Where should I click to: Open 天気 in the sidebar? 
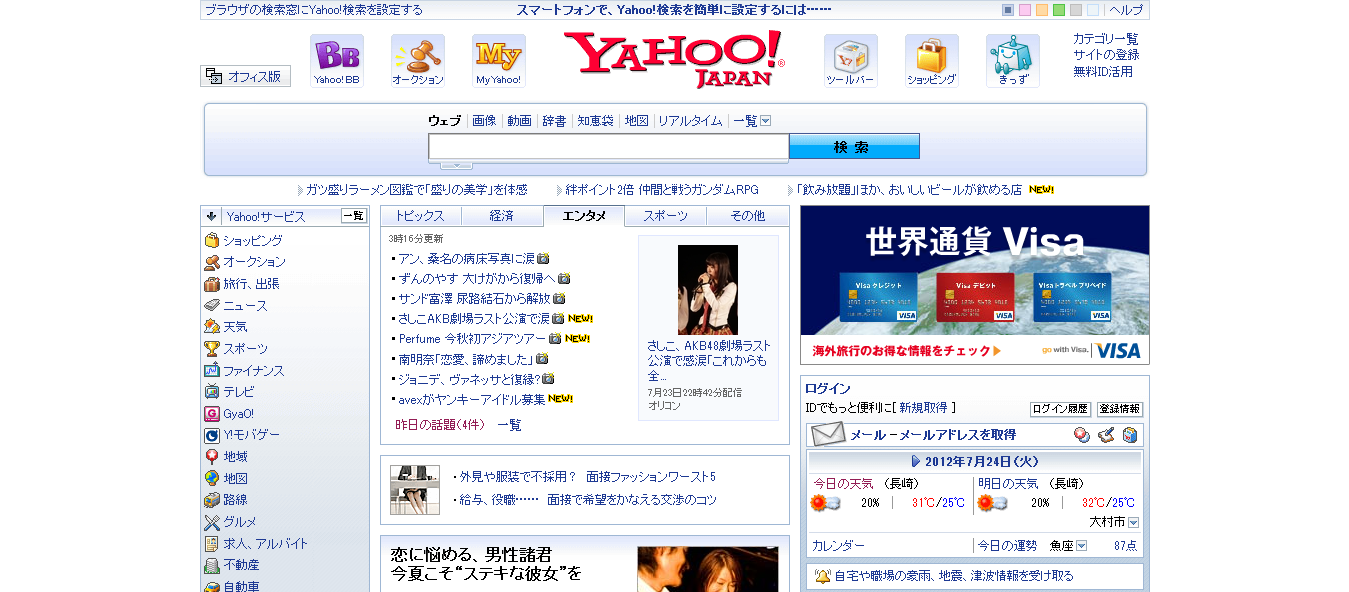235,327
